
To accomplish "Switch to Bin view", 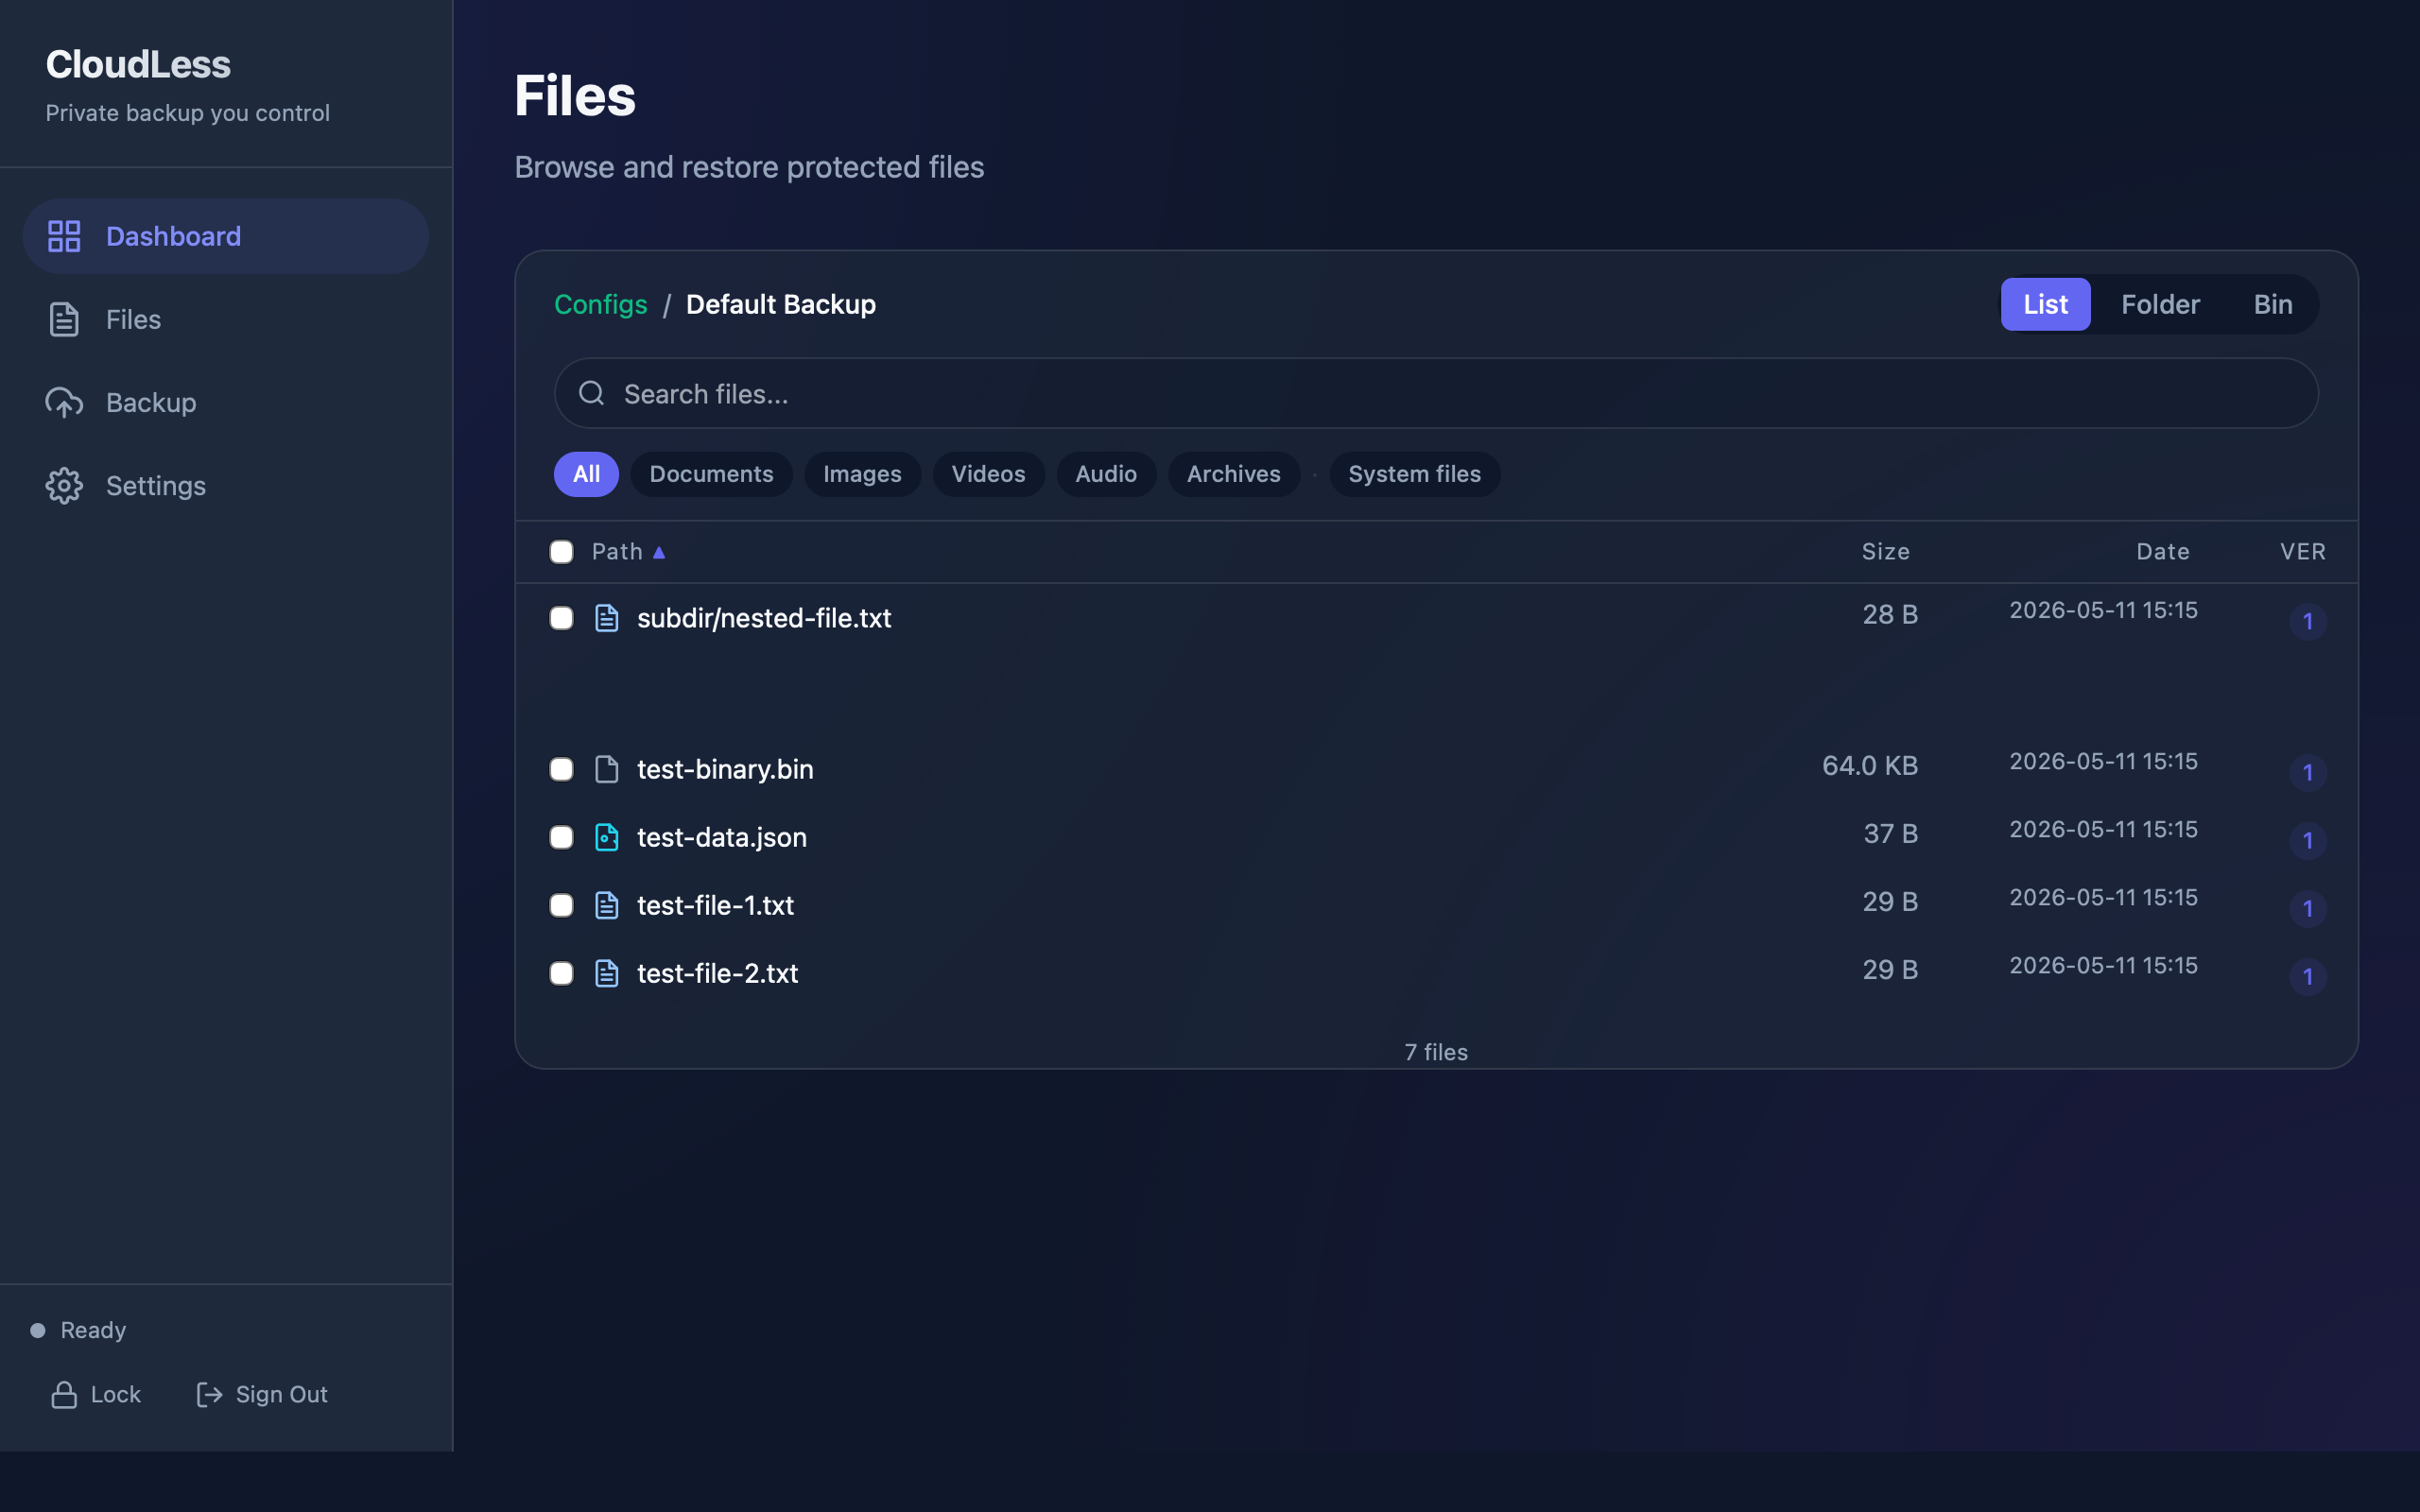I will point(2272,304).
